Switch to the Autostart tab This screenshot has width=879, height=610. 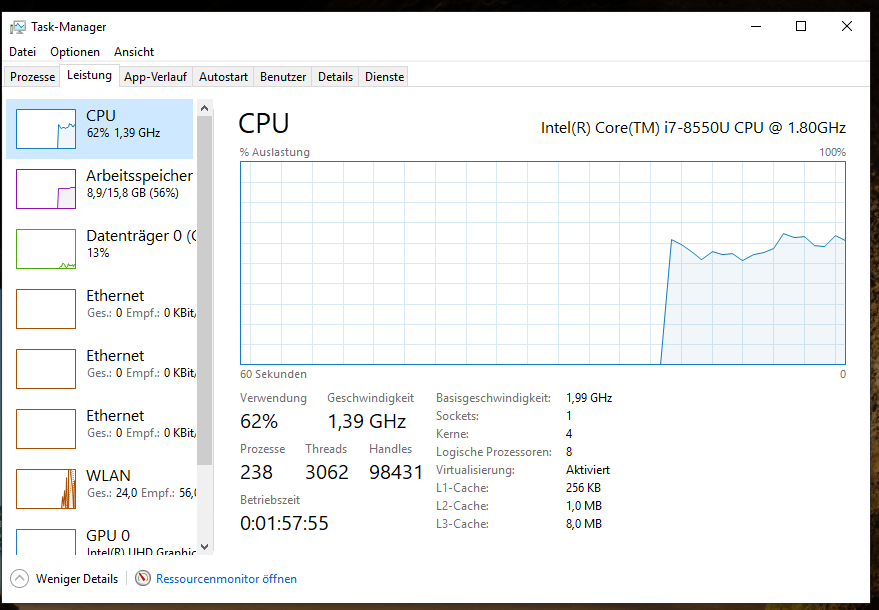click(223, 77)
